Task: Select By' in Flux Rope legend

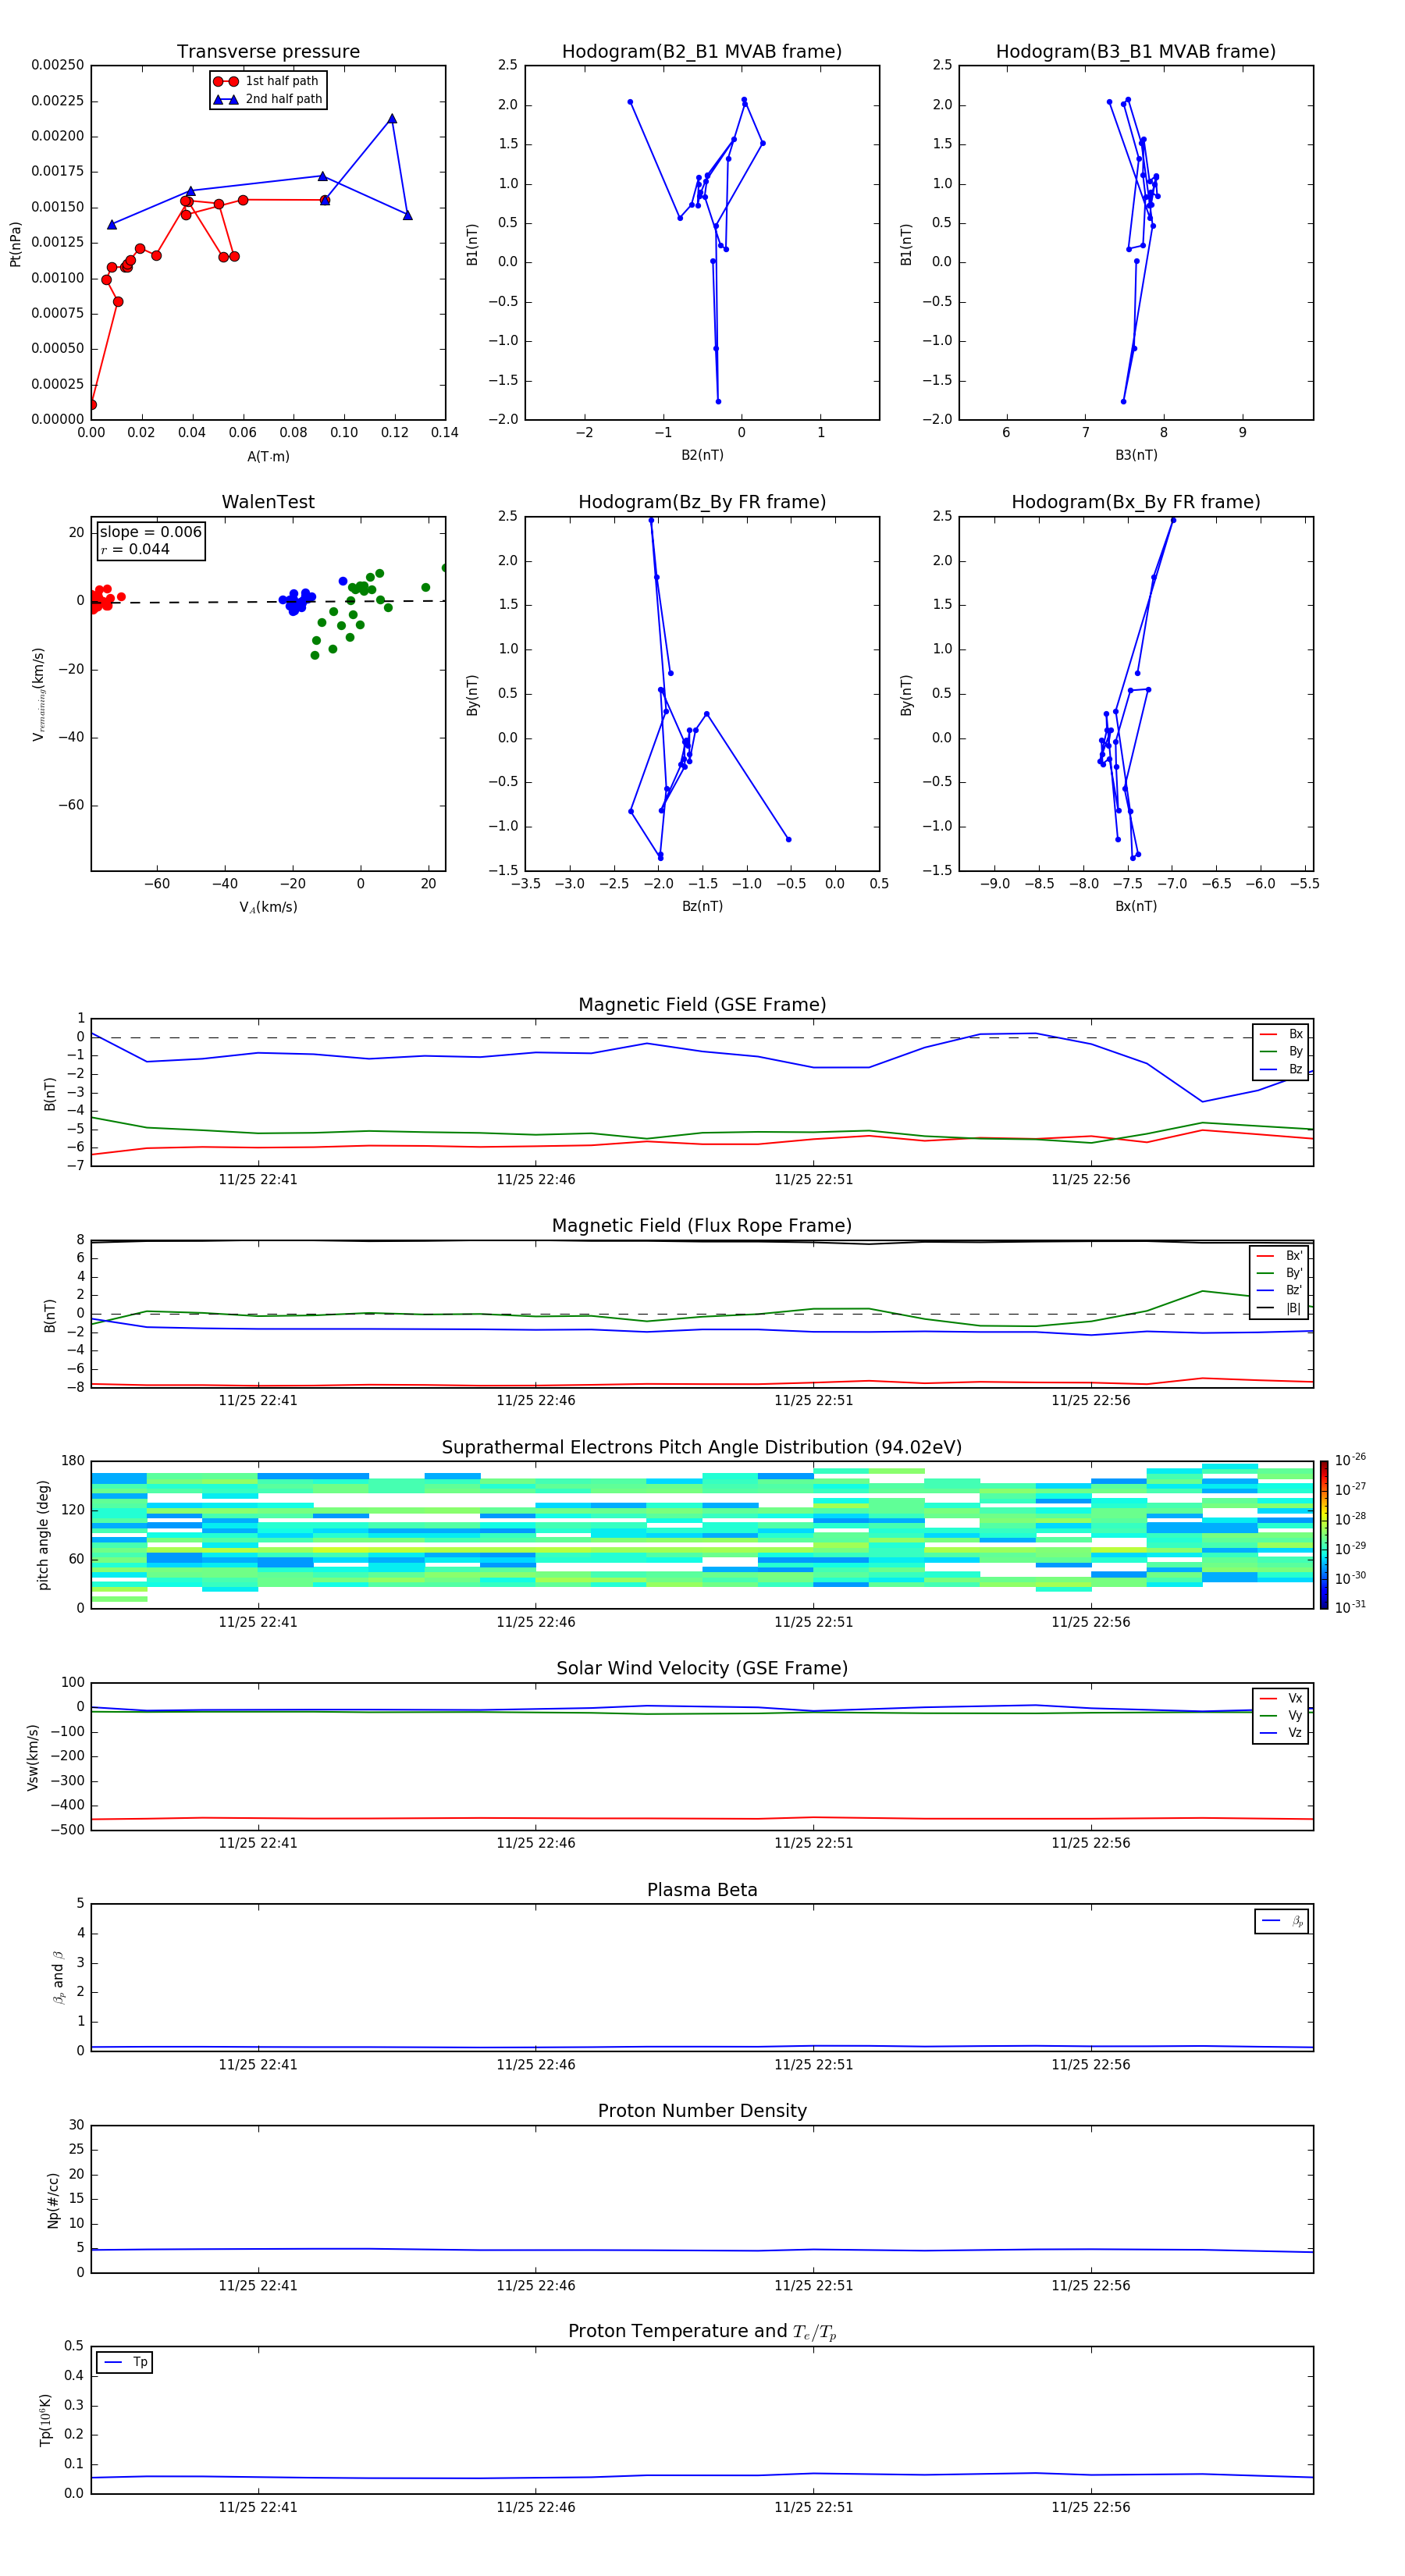Action: pyautogui.click(x=1280, y=1273)
